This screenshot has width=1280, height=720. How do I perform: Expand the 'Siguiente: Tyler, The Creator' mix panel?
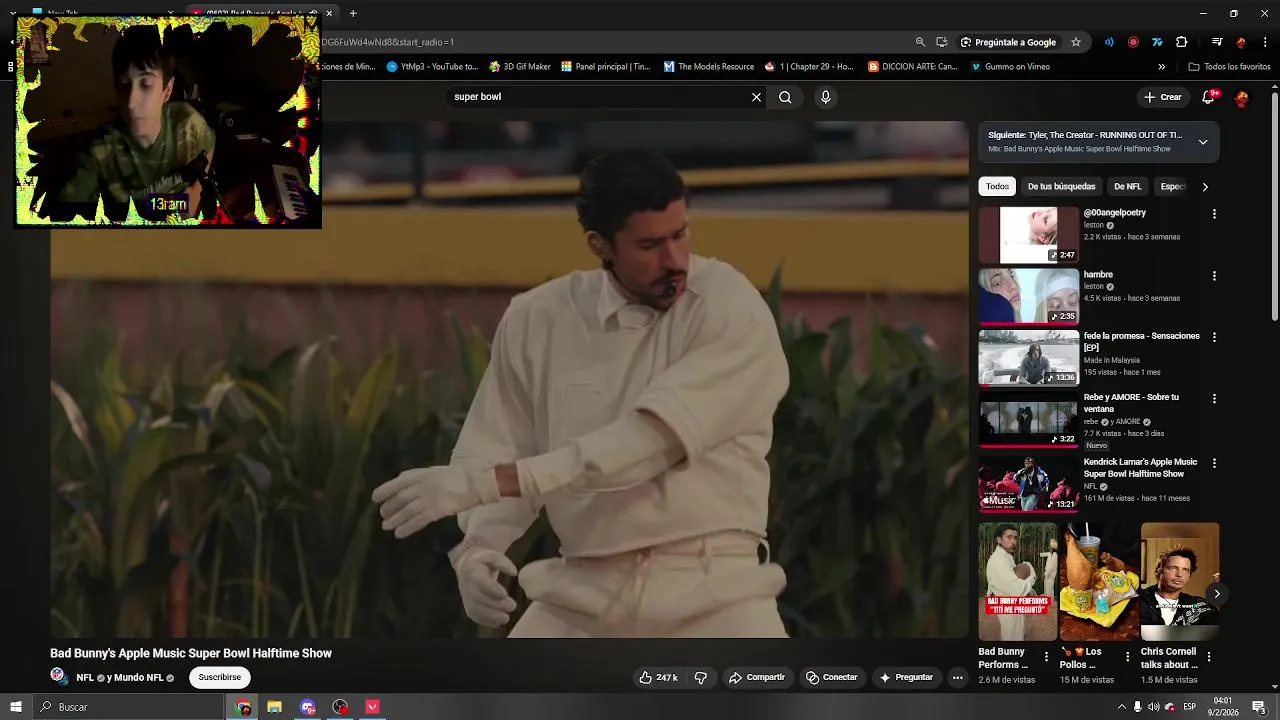coord(1203,142)
